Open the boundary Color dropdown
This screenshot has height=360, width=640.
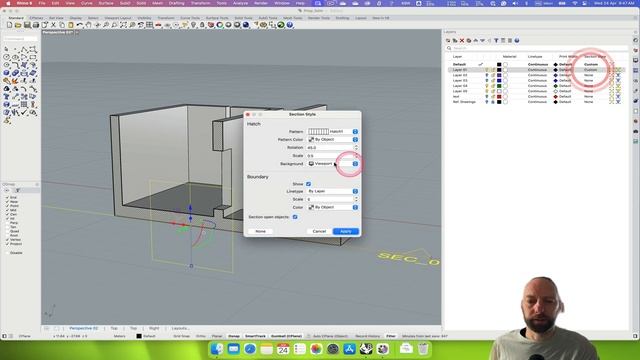click(333, 207)
